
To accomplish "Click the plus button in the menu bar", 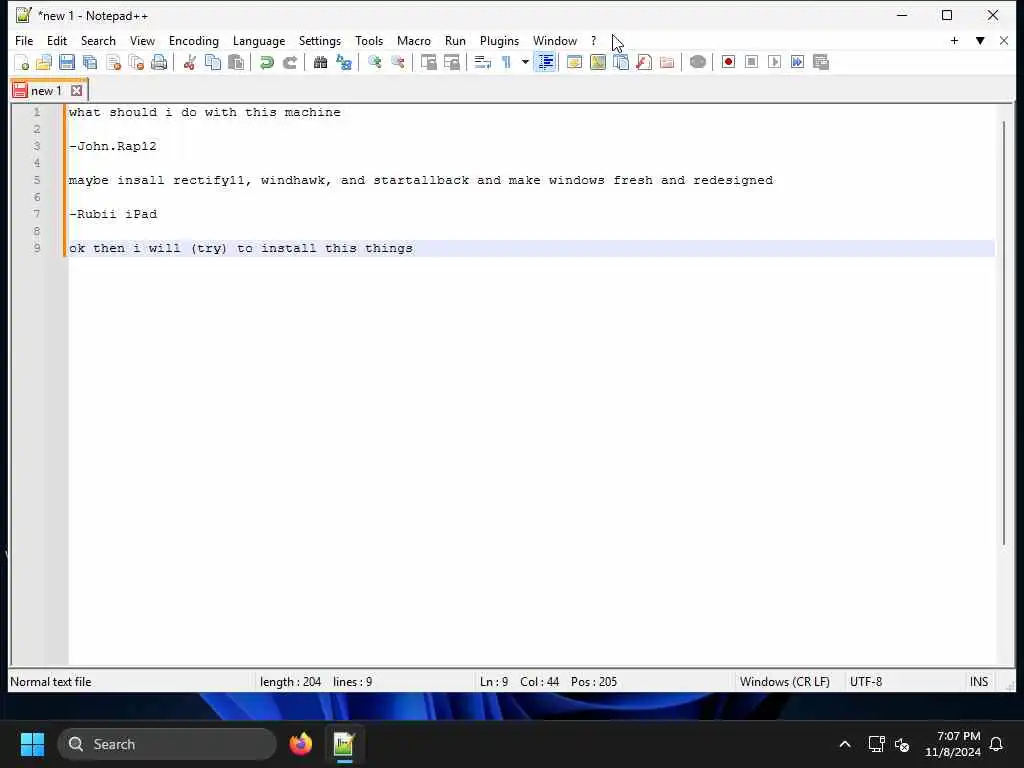I will coord(954,40).
